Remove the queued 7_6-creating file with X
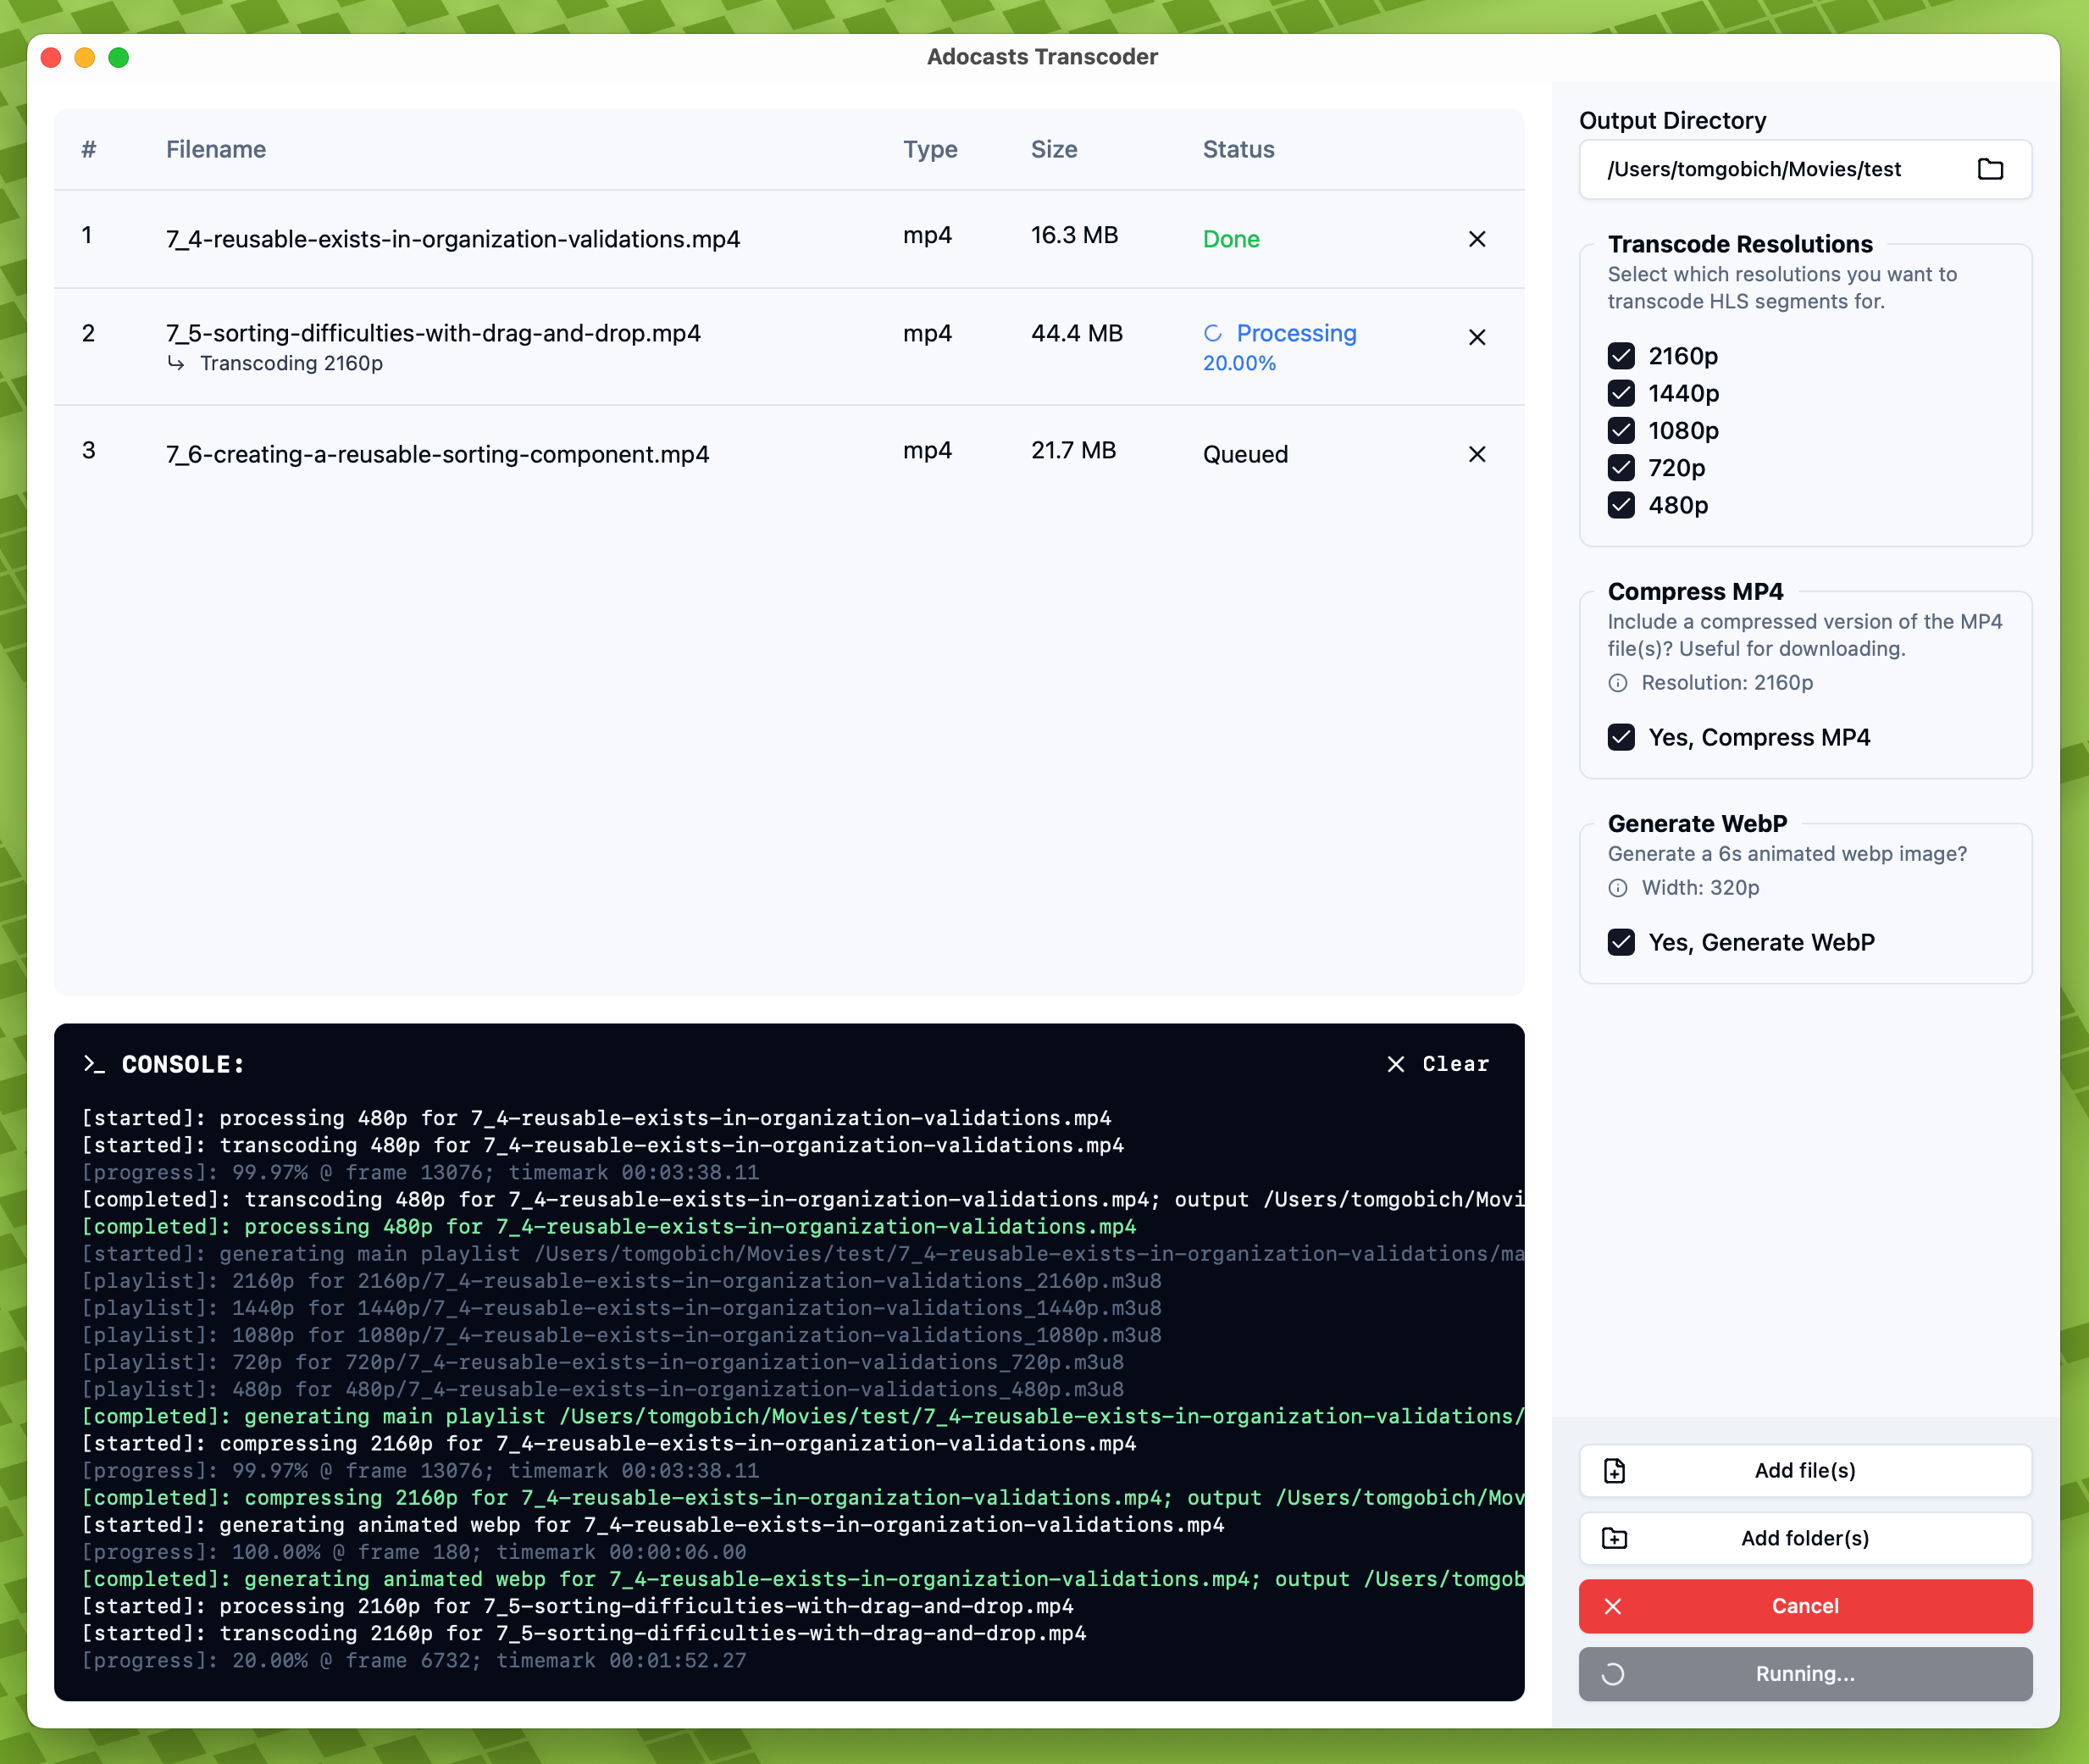Screen dimensions: 2089x1764 click(x=1476, y=454)
